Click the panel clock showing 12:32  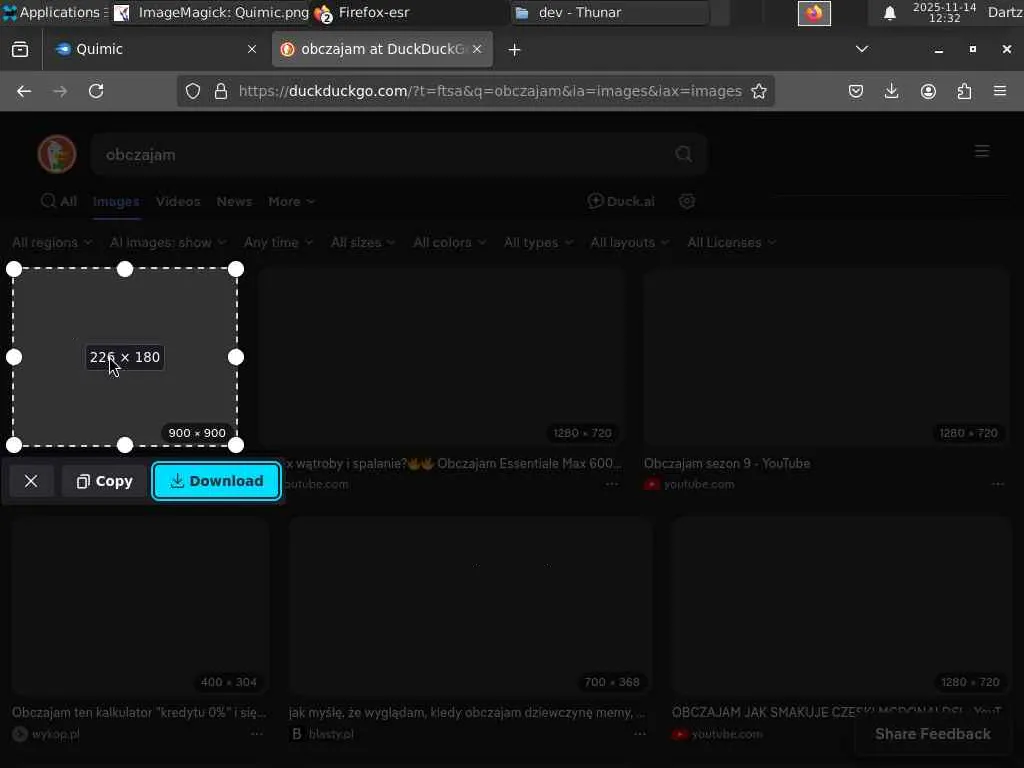click(944, 12)
